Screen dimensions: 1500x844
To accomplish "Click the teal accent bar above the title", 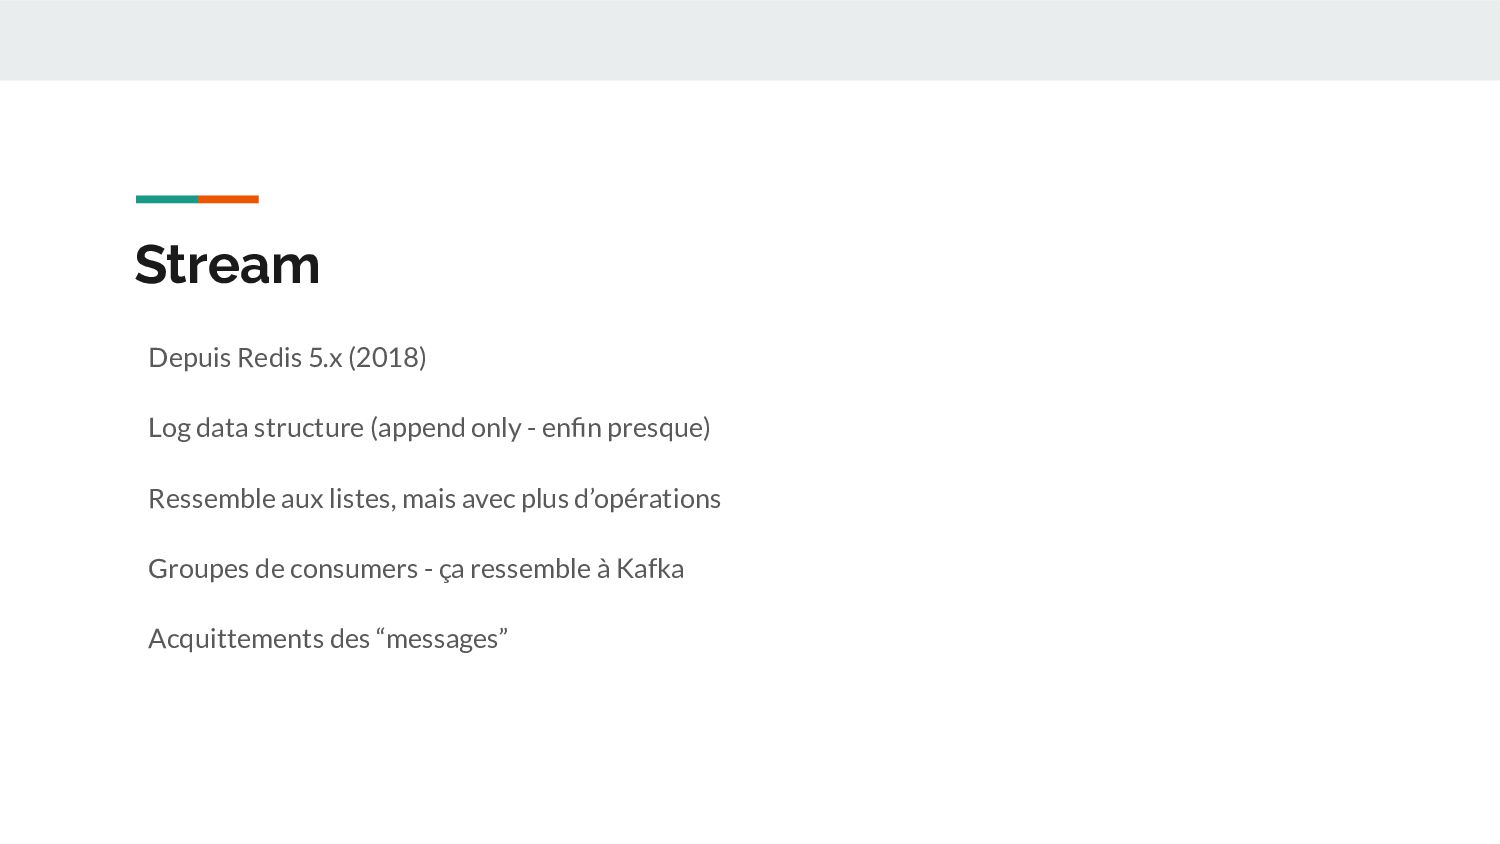I will pos(166,199).
